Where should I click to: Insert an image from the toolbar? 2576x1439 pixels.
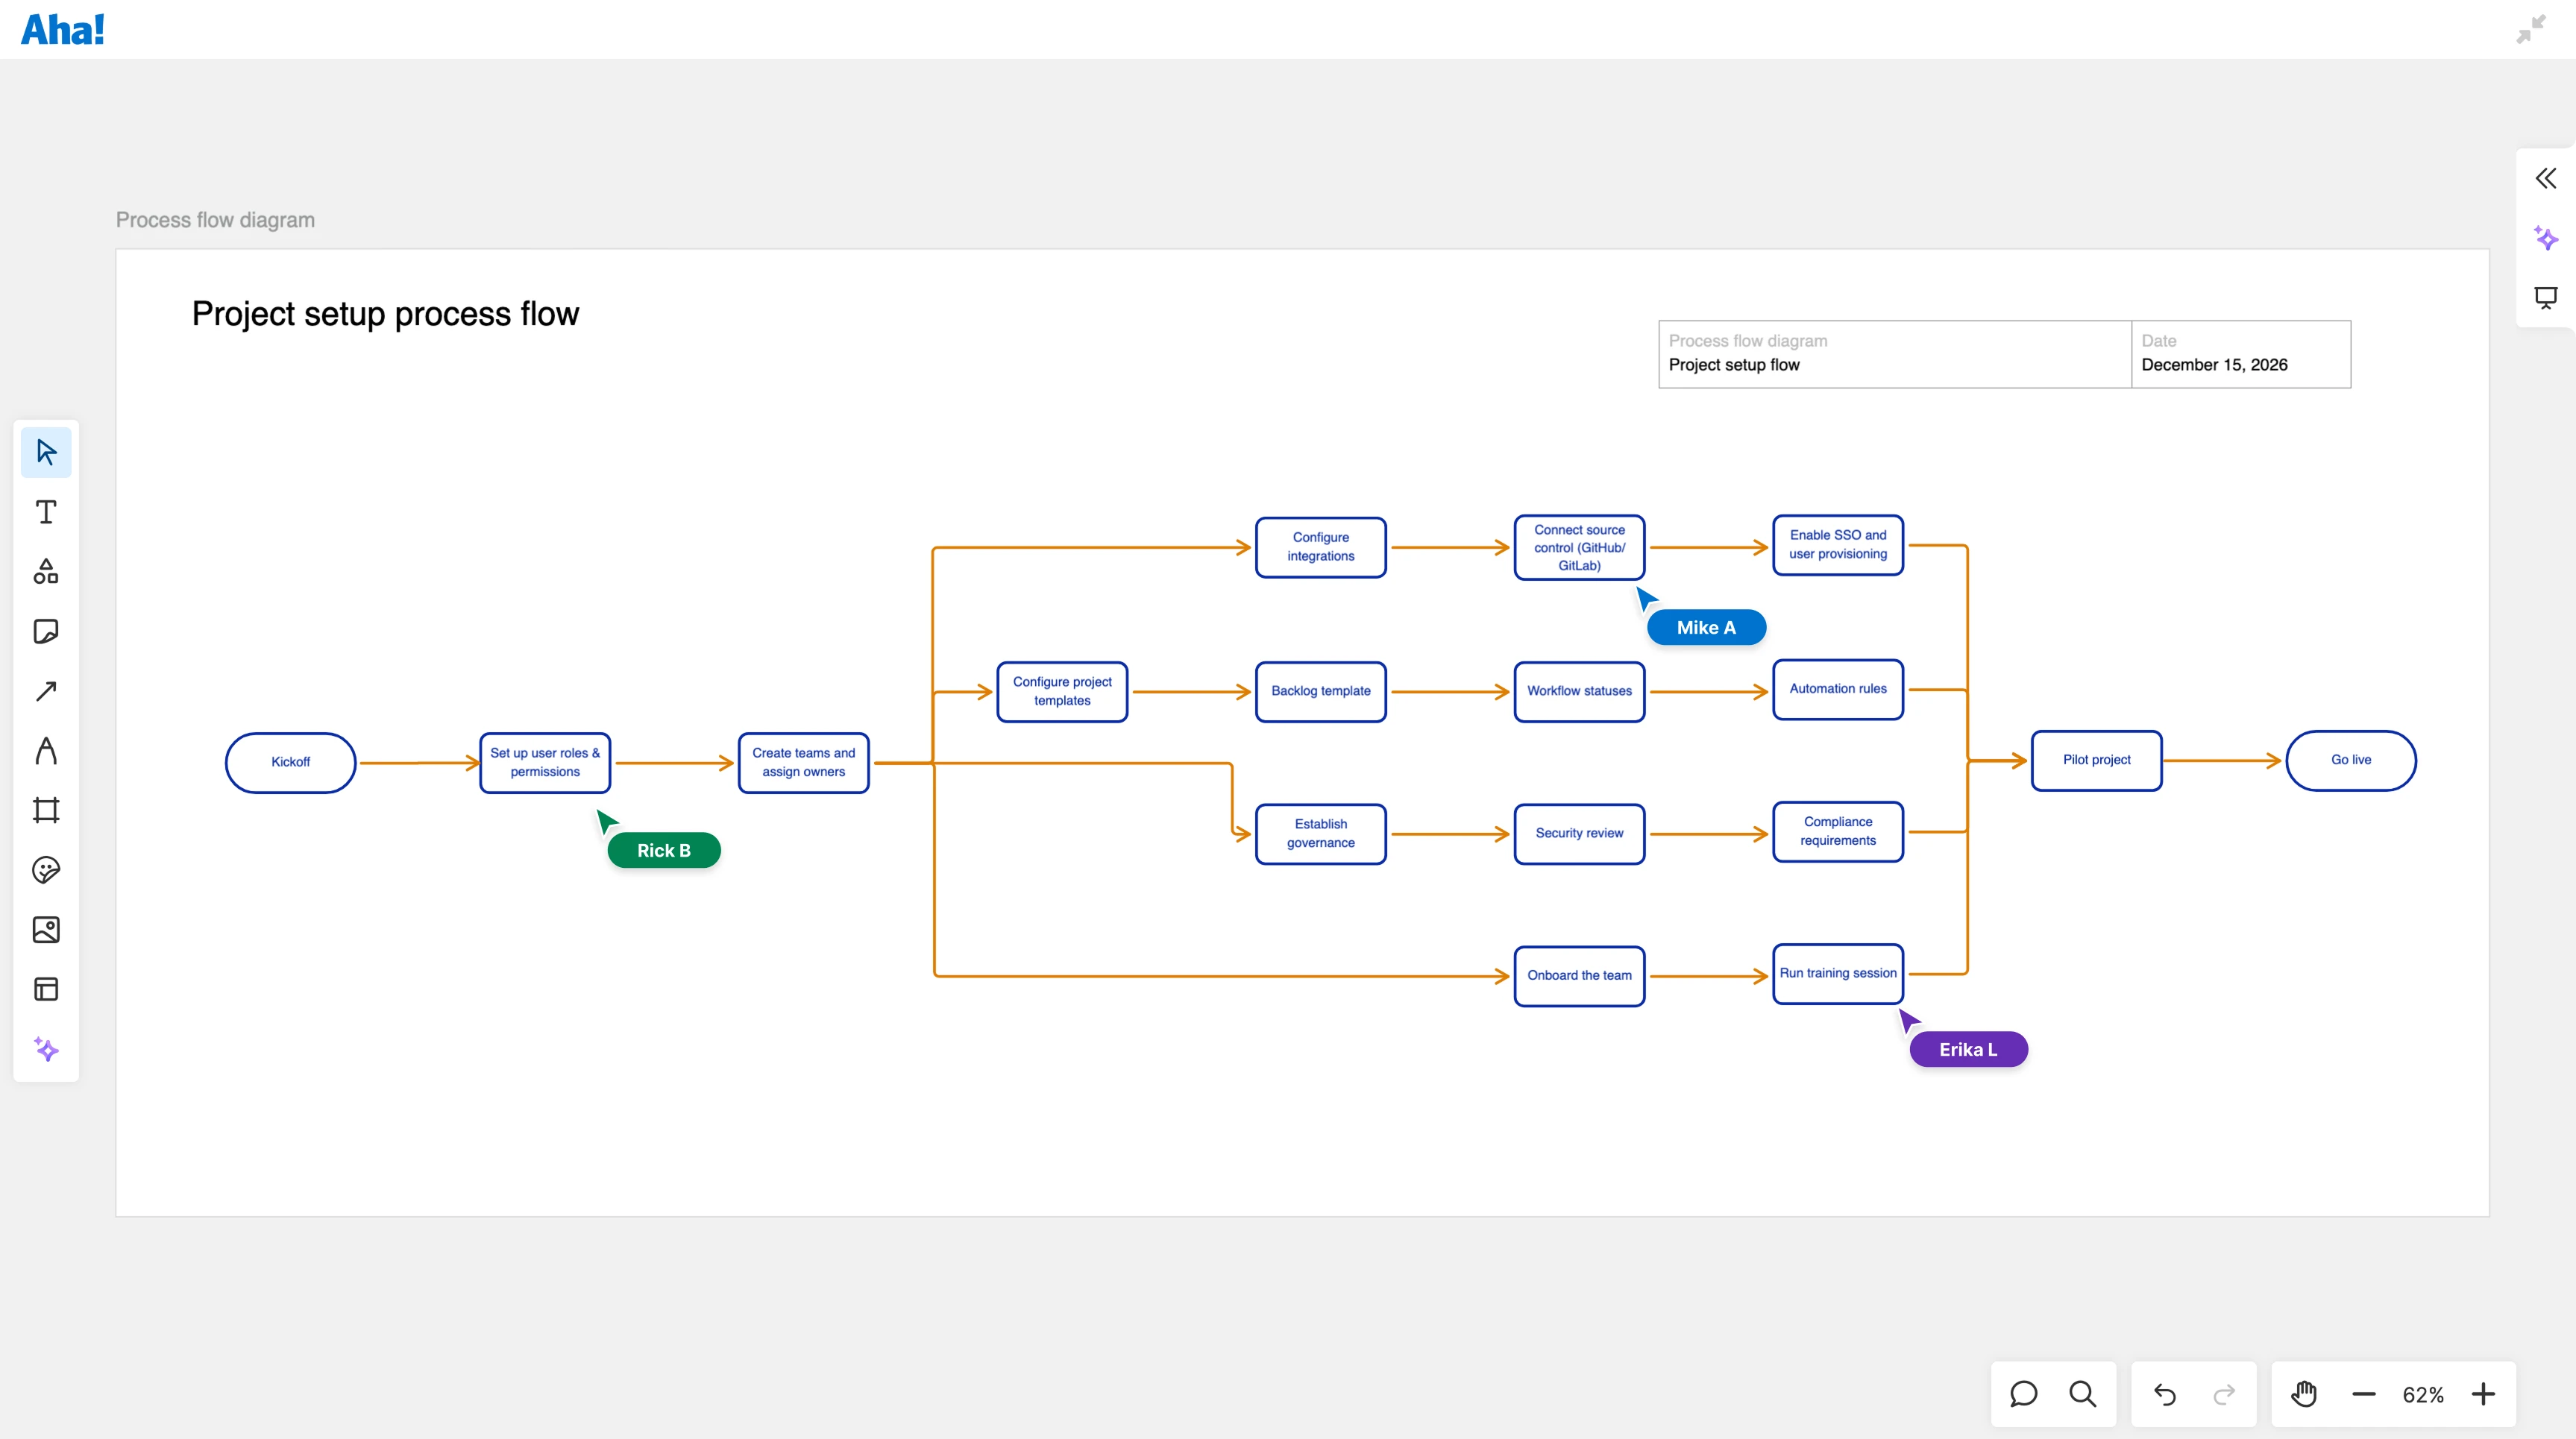46,929
